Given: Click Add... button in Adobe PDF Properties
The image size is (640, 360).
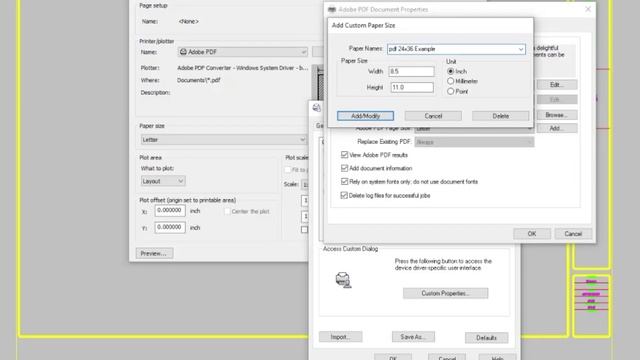Looking at the screenshot, I should coord(557,128).
